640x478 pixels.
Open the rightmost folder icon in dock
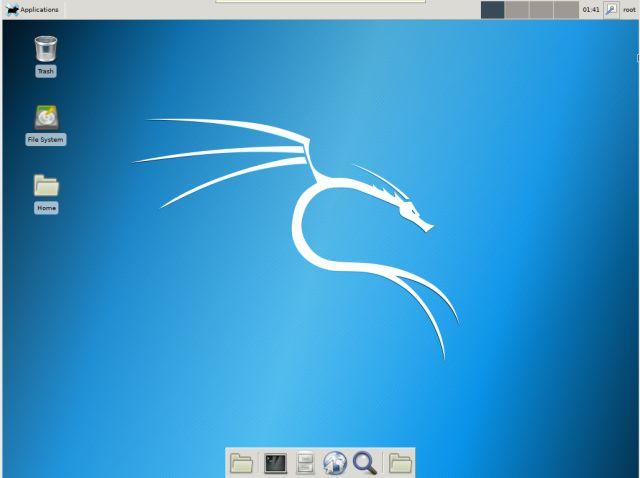(x=400, y=462)
